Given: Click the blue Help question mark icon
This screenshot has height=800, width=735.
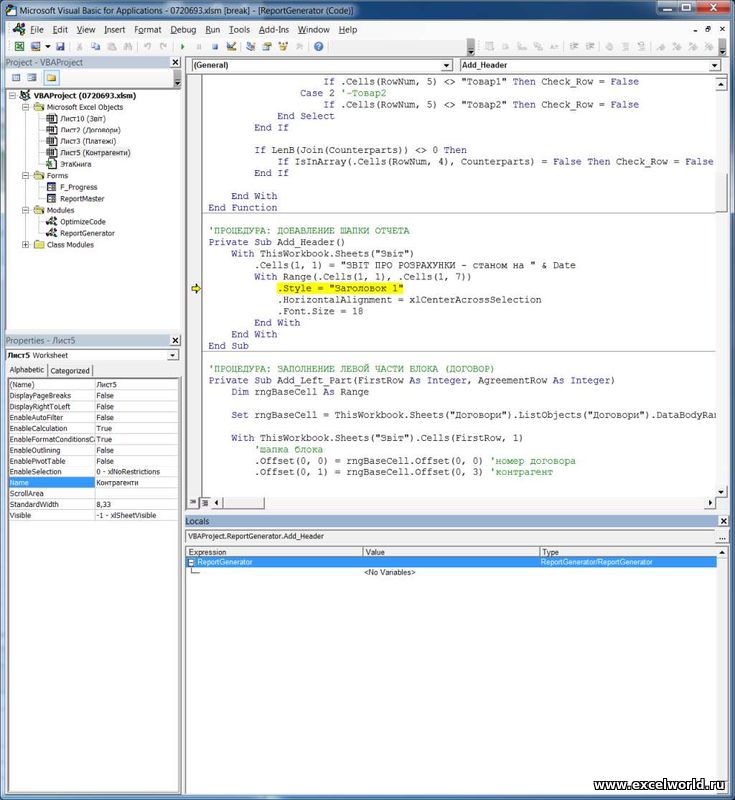Looking at the screenshot, I should pyautogui.click(x=318, y=46).
